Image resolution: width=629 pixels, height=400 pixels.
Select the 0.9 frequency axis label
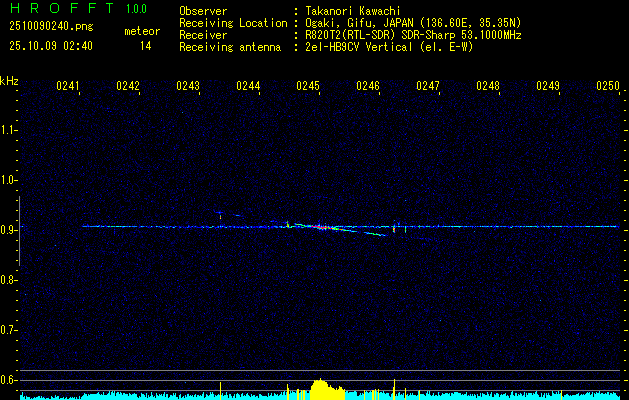coord(9,230)
